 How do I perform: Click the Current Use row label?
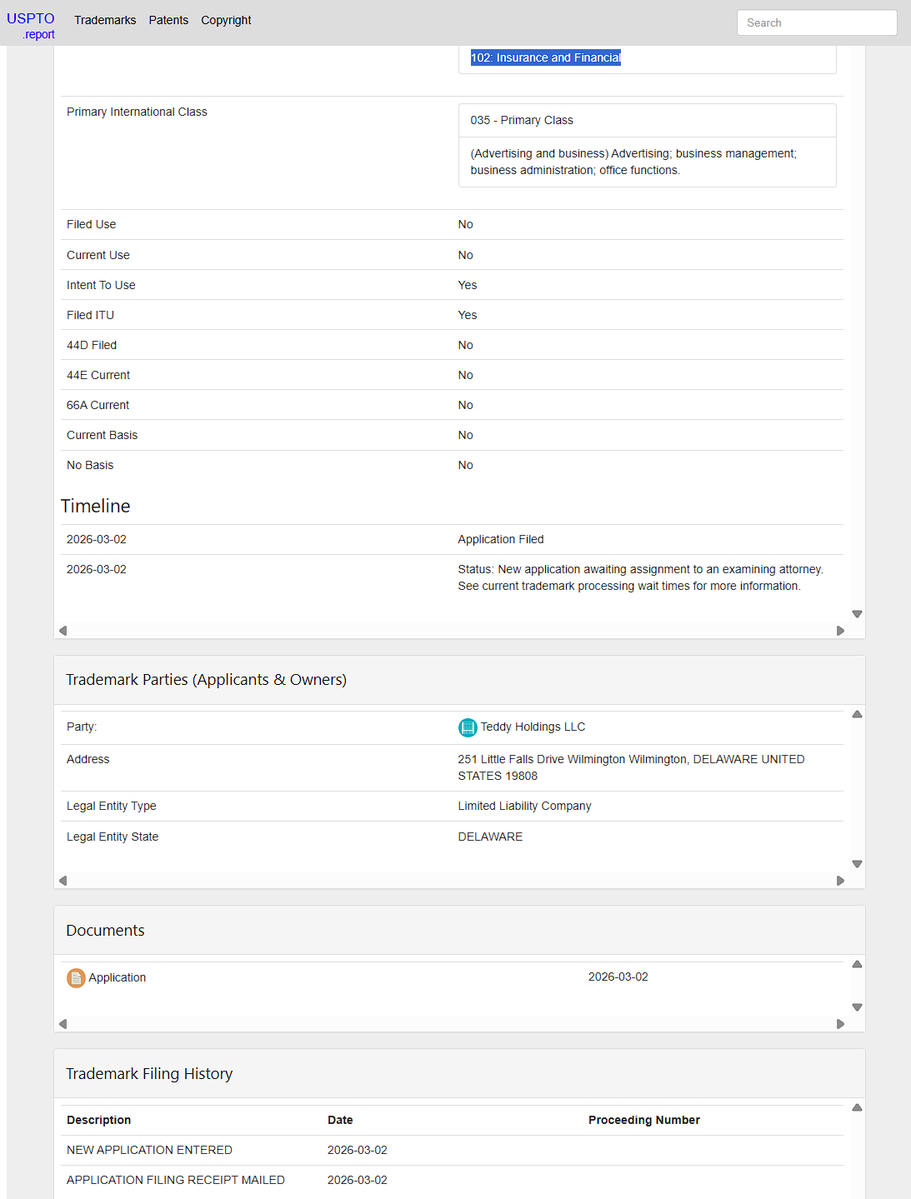(98, 255)
